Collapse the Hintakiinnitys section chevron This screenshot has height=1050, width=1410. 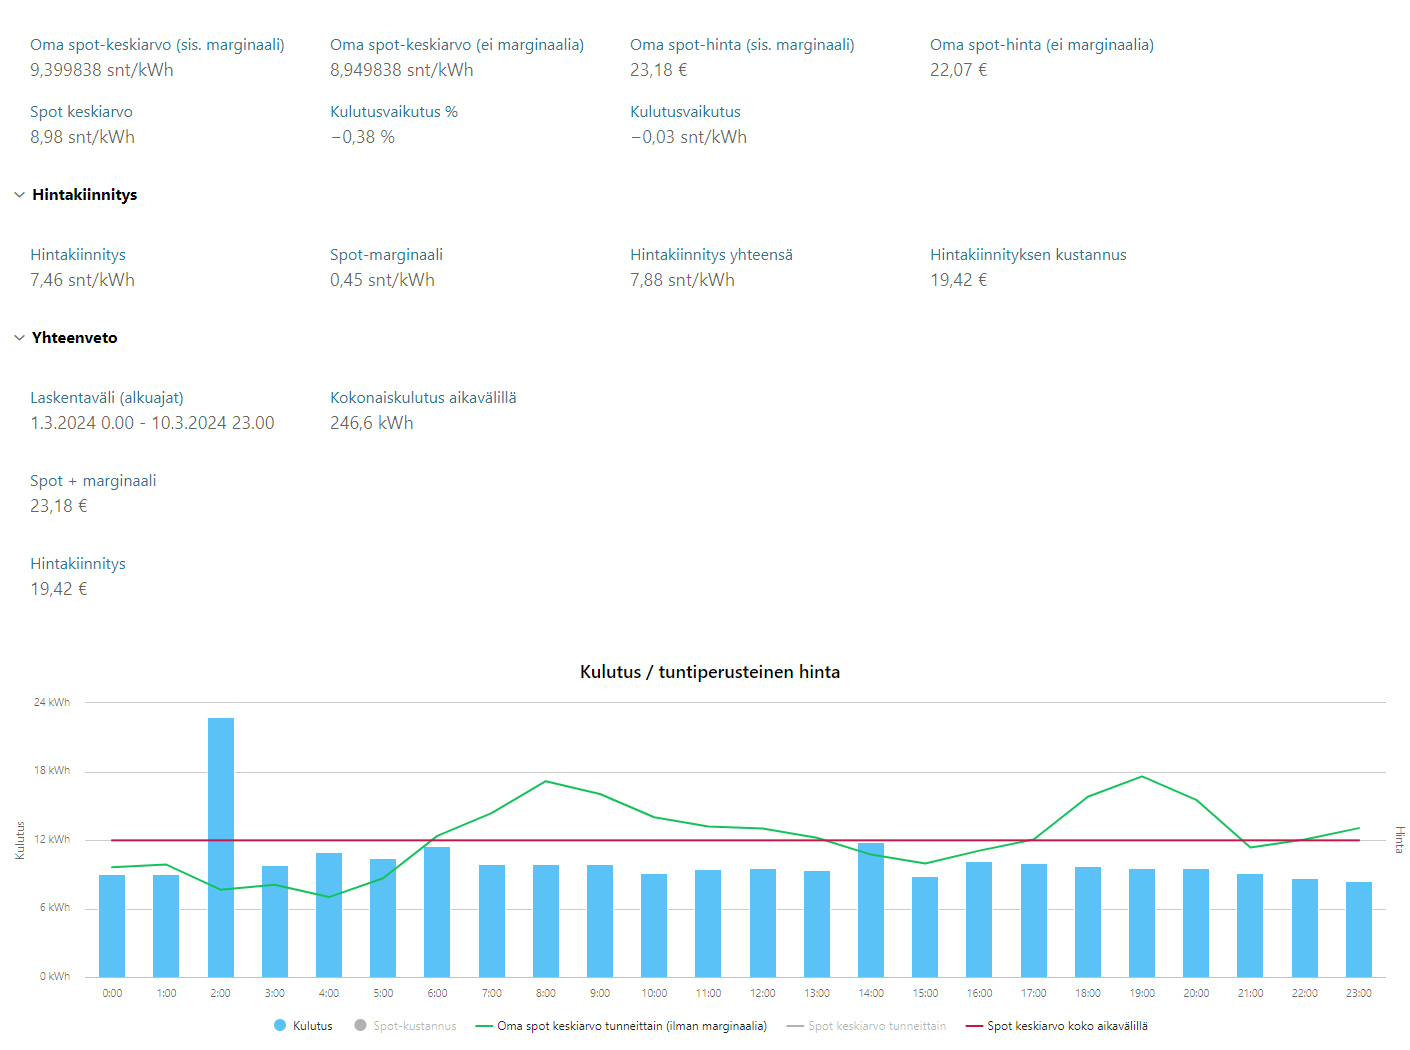19,195
